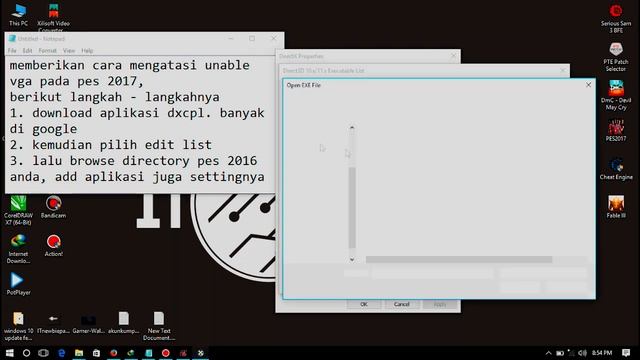The height and width of the screenshot is (360, 640).
Task: Launch the PES2017 desktop shortcut
Action: (616, 130)
